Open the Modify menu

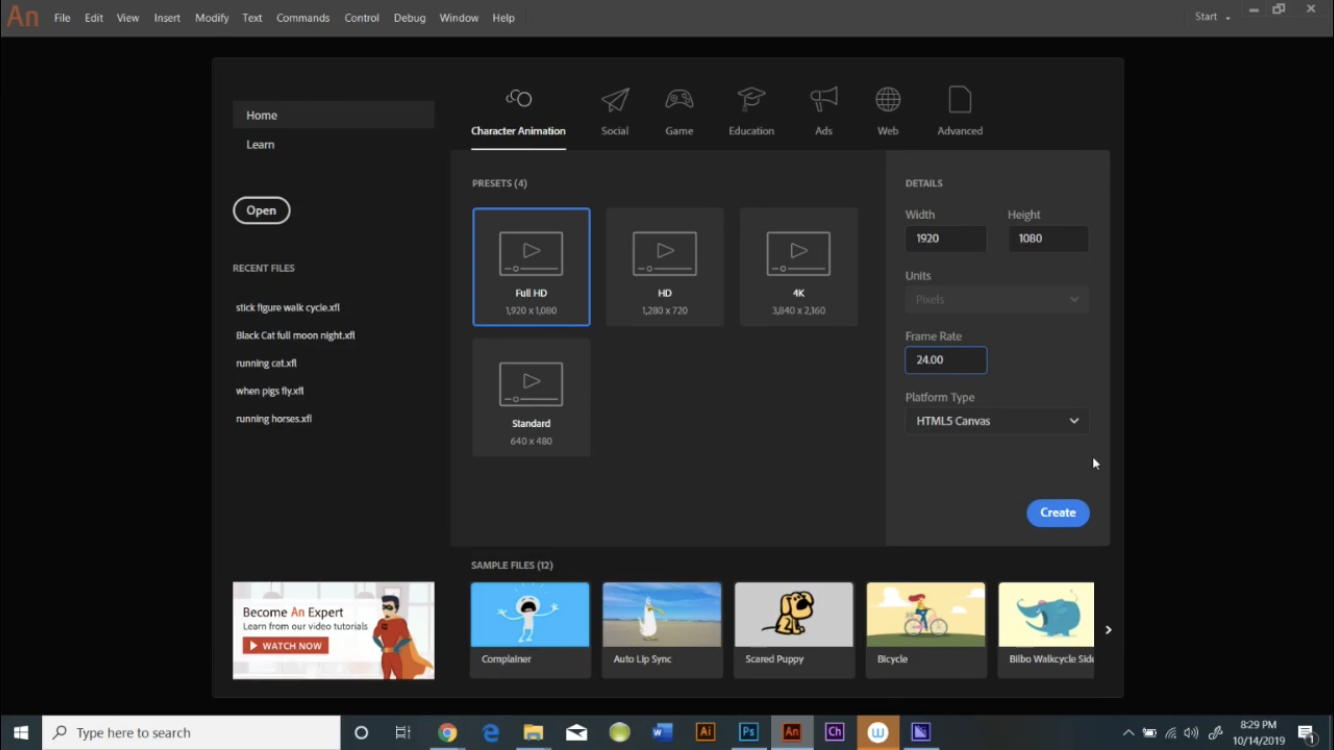[x=212, y=18]
